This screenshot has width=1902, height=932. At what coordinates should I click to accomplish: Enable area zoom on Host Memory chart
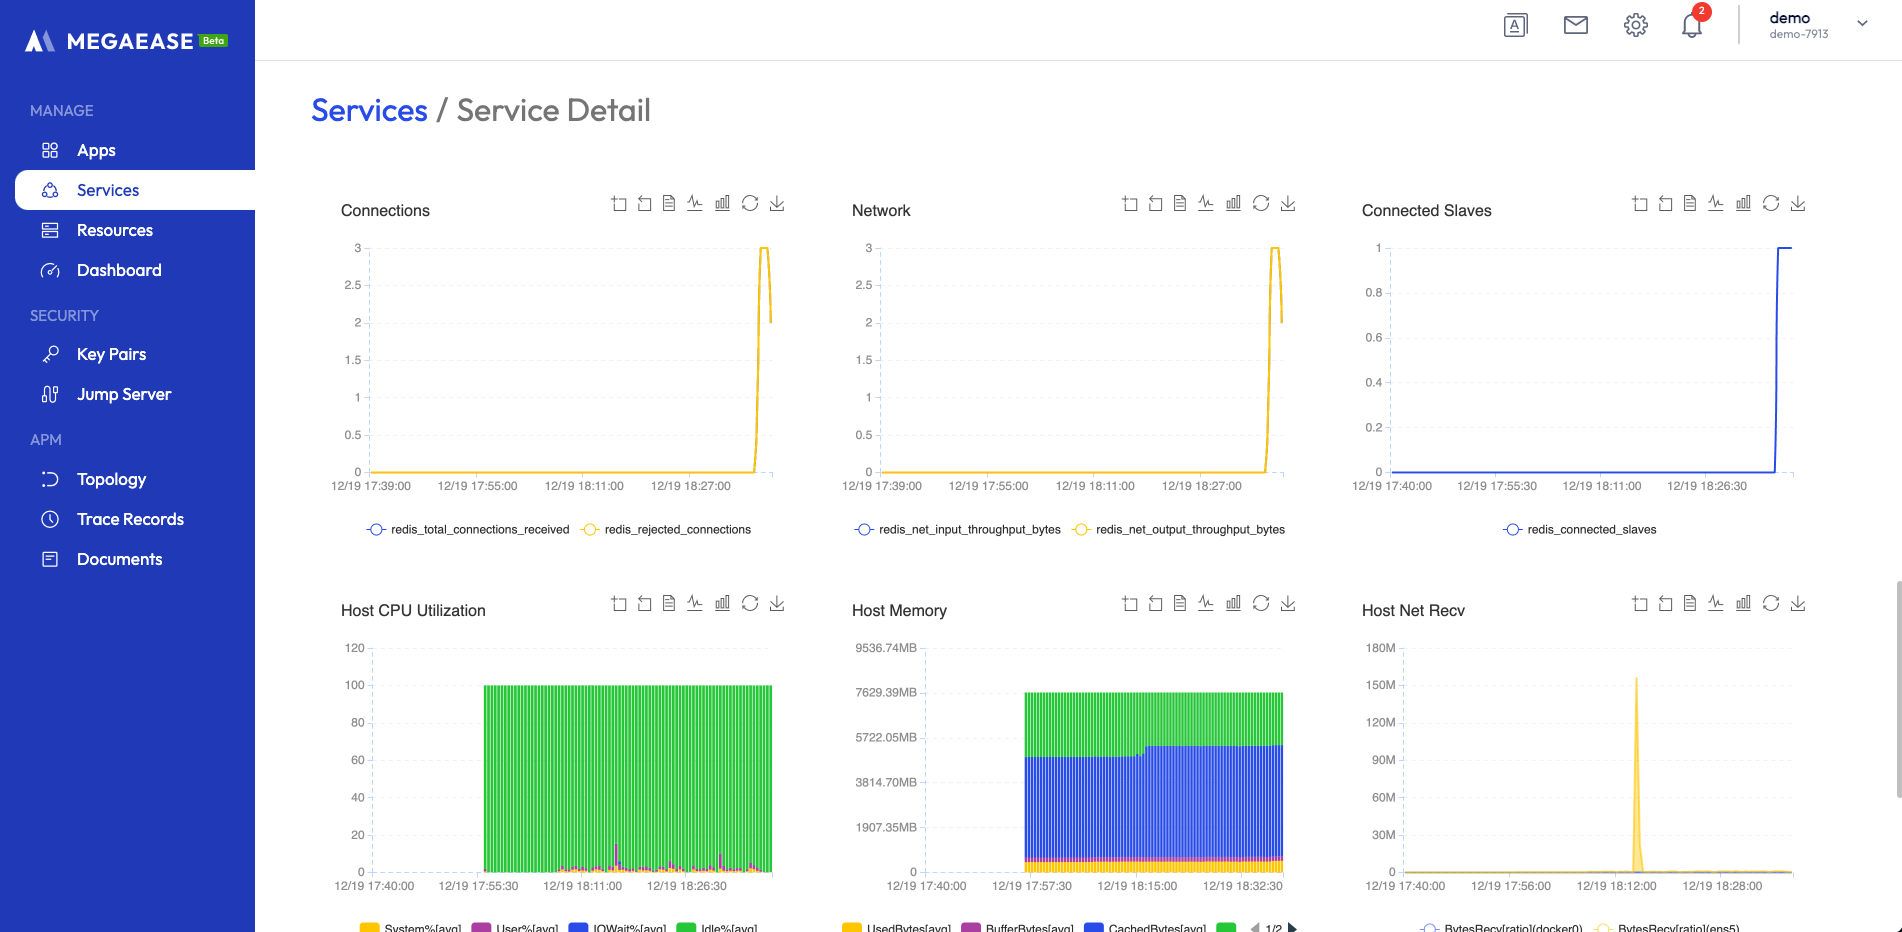[x=1130, y=603]
